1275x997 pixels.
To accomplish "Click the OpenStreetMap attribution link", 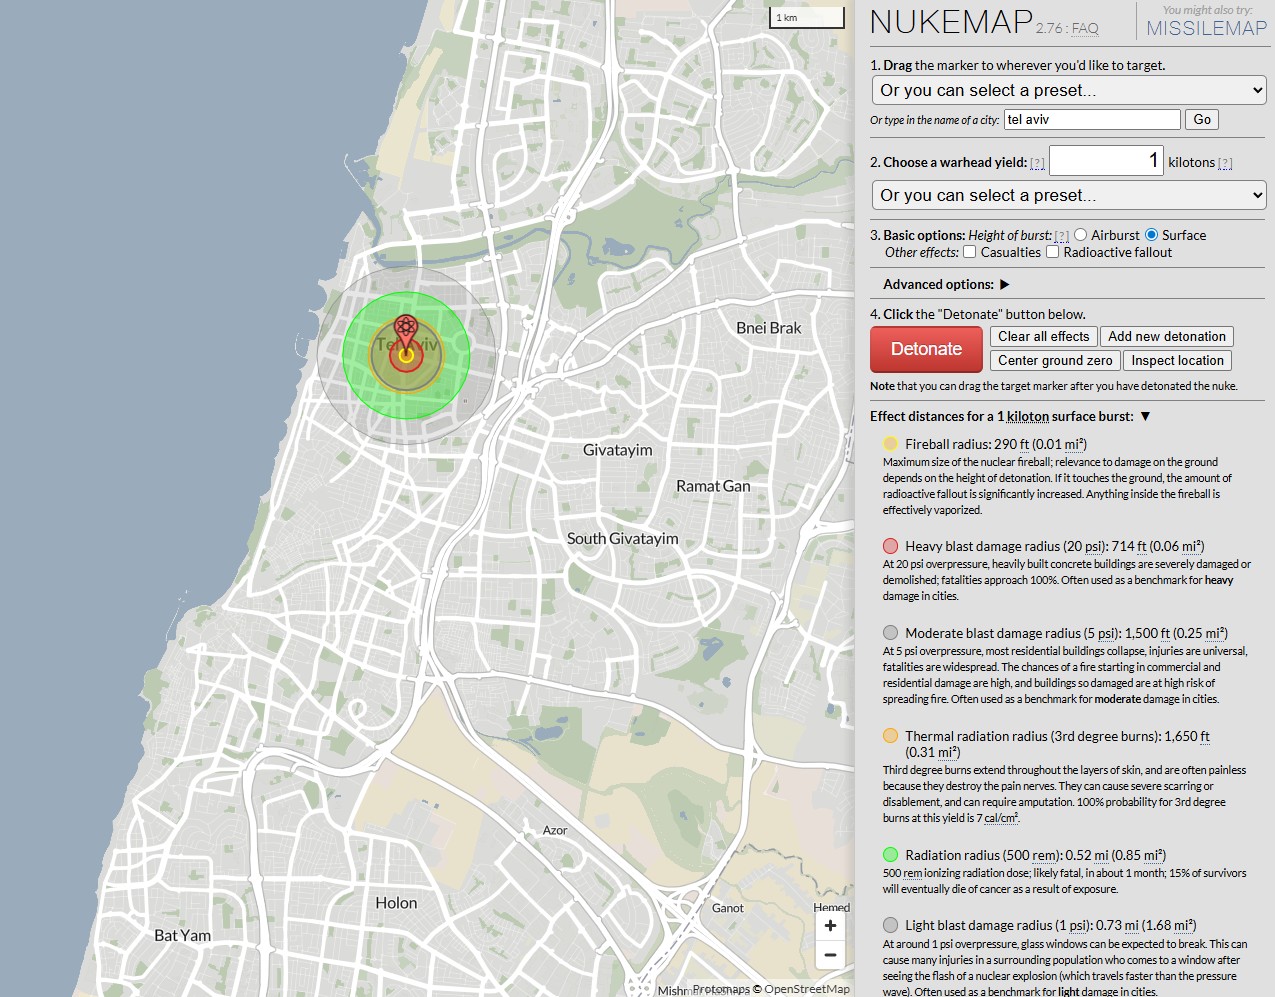I will pyautogui.click(x=807, y=989).
